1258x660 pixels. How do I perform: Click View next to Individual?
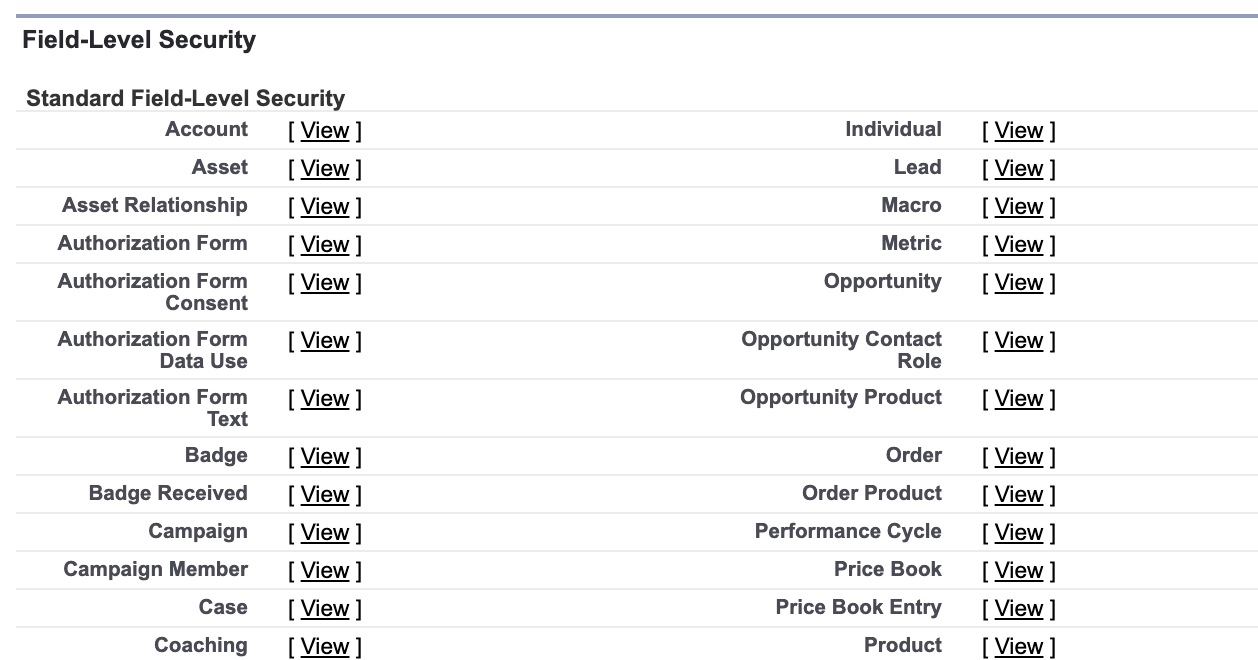pos(1019,131)
